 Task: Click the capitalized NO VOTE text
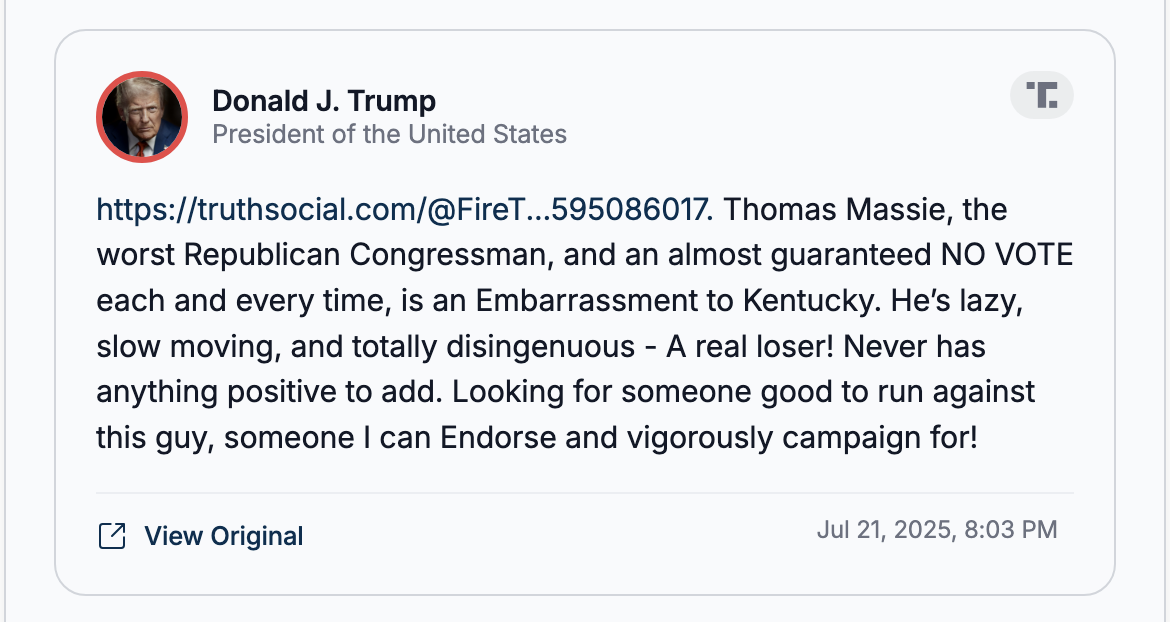(x=1007, y=255)
